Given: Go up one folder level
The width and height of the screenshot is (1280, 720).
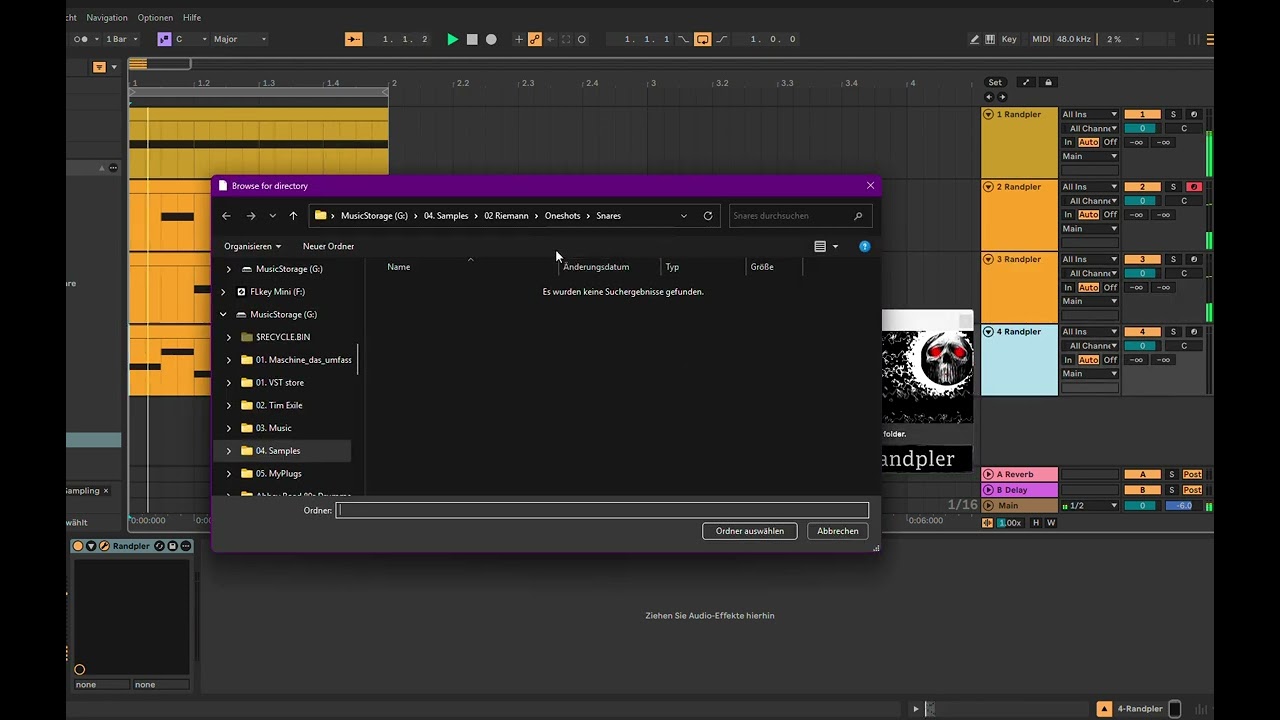Looking at the screenshot, I should [293, 216].
